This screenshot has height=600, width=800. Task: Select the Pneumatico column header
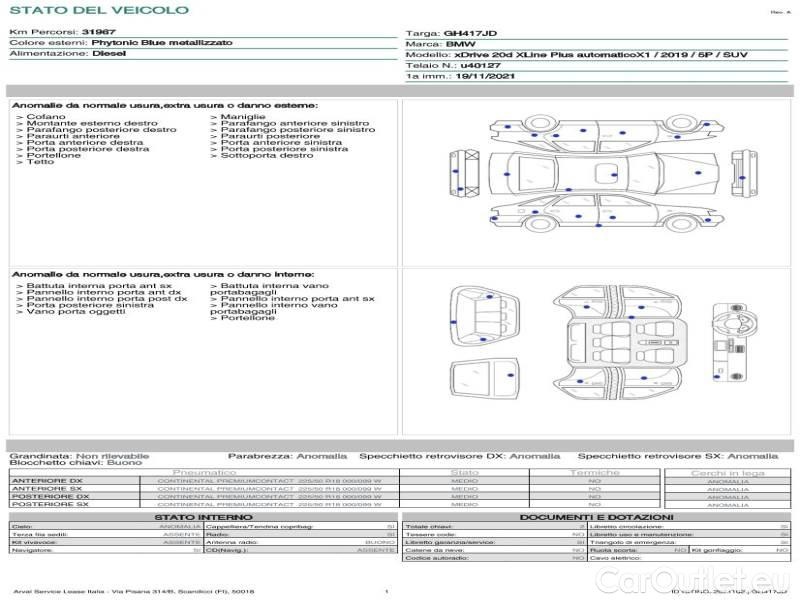coord(204,472)
